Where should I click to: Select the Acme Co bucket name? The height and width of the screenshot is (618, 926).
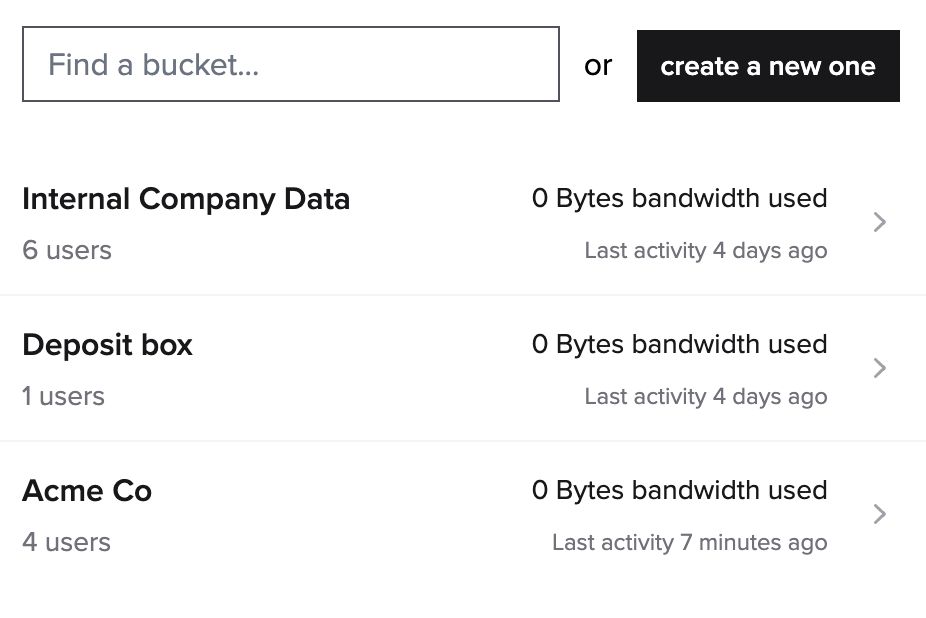click(x=87, y=491)
